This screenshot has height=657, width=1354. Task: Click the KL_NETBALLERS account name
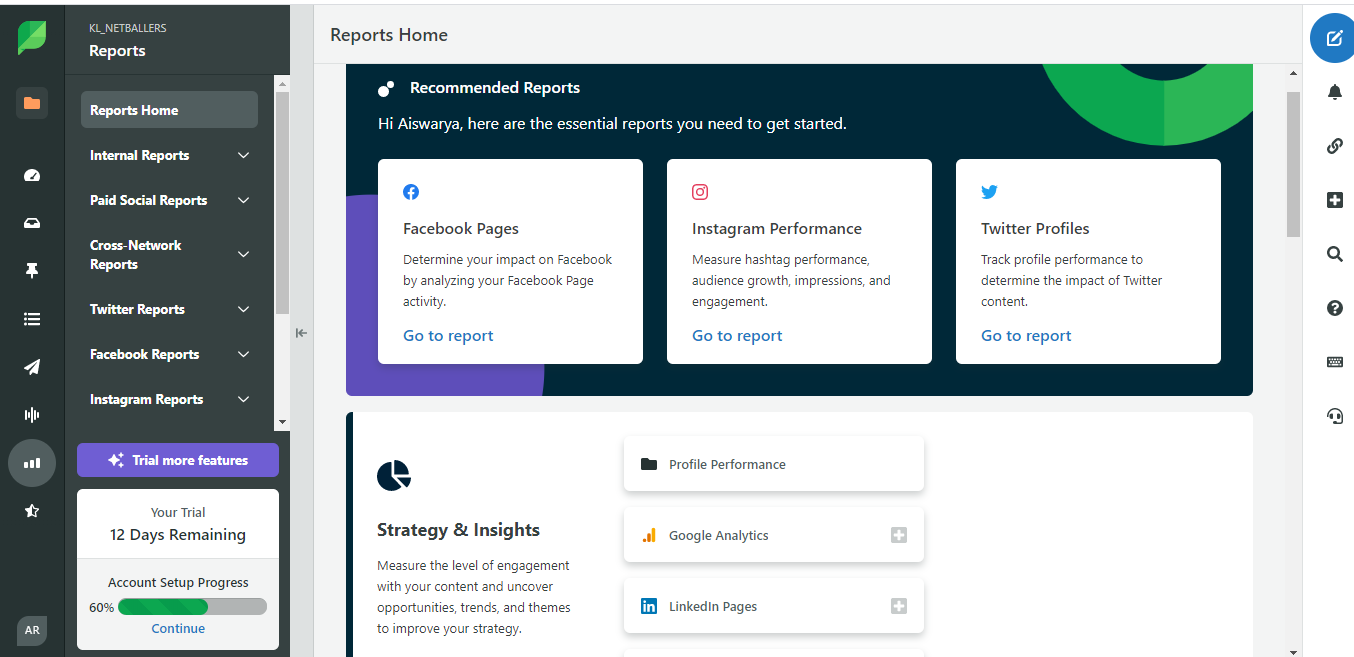coord(127,29)
